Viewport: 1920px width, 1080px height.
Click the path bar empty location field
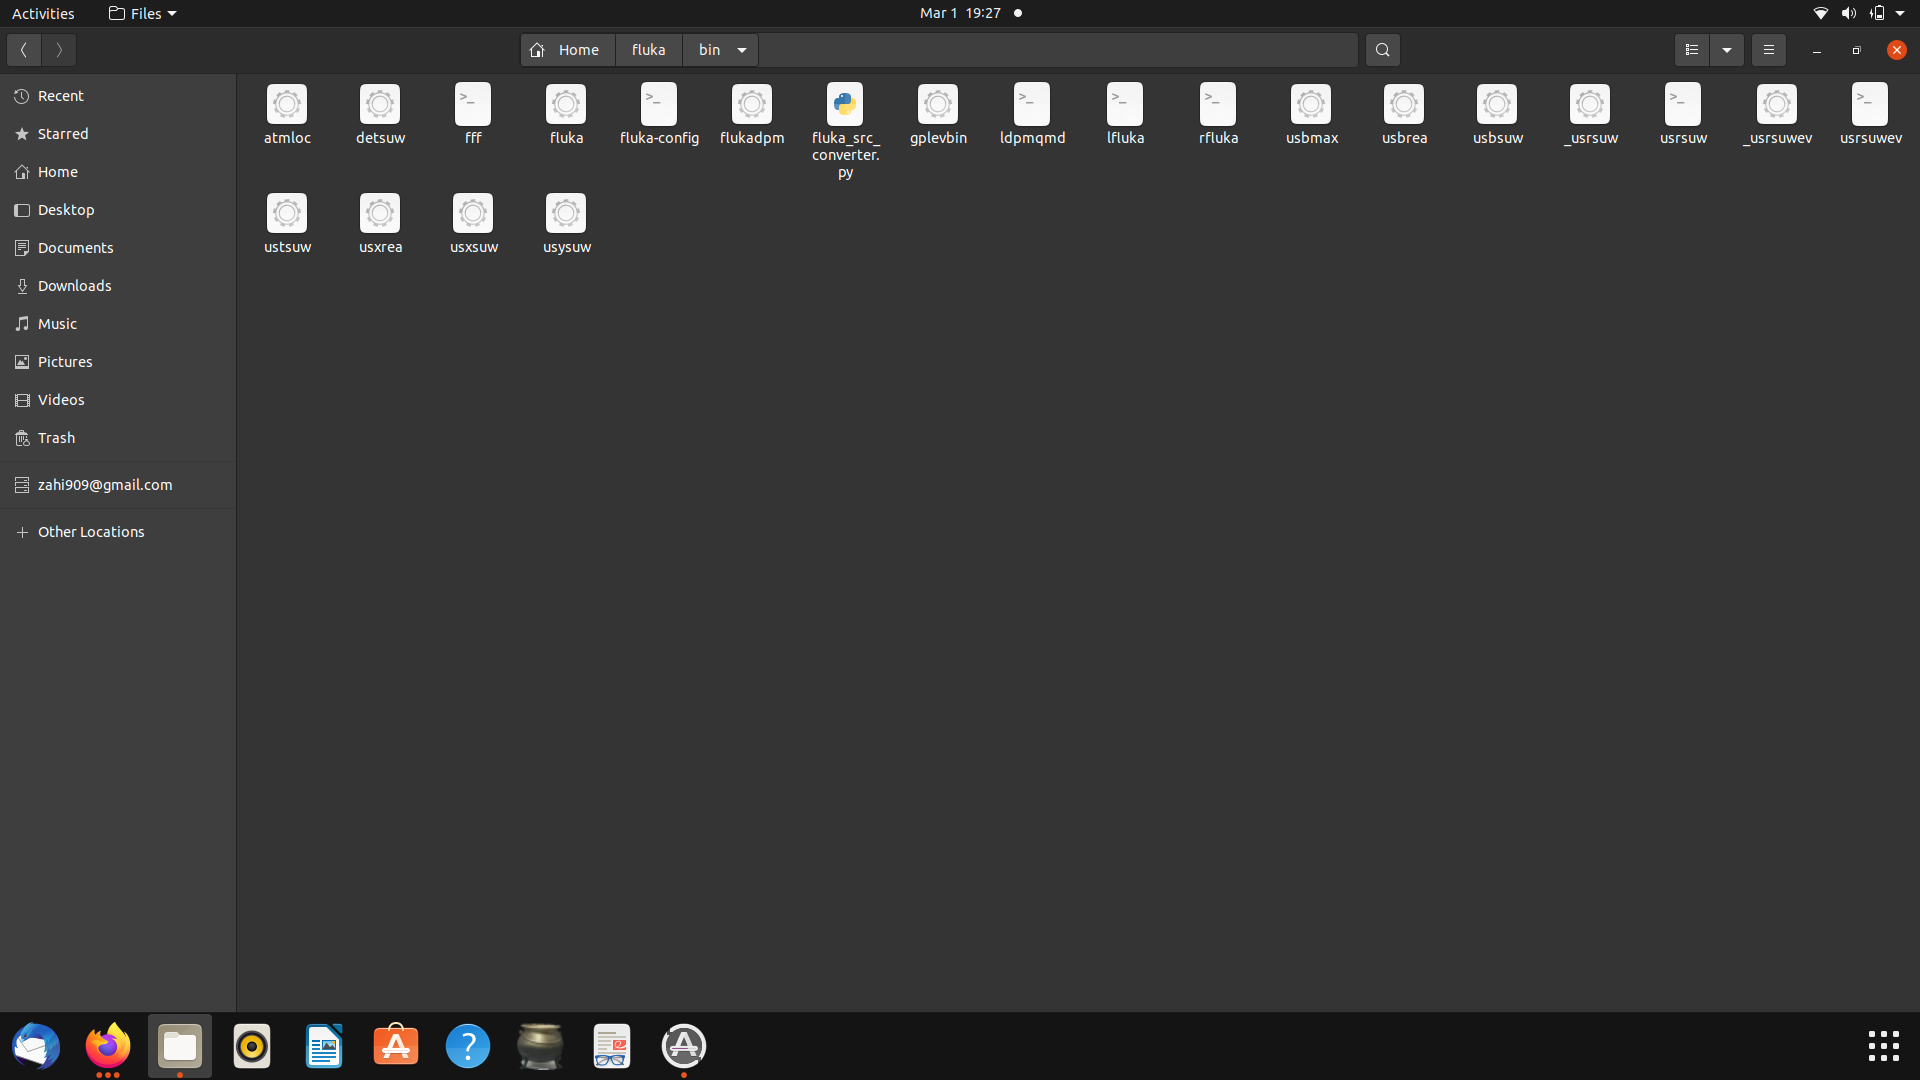coord(1058,50)
